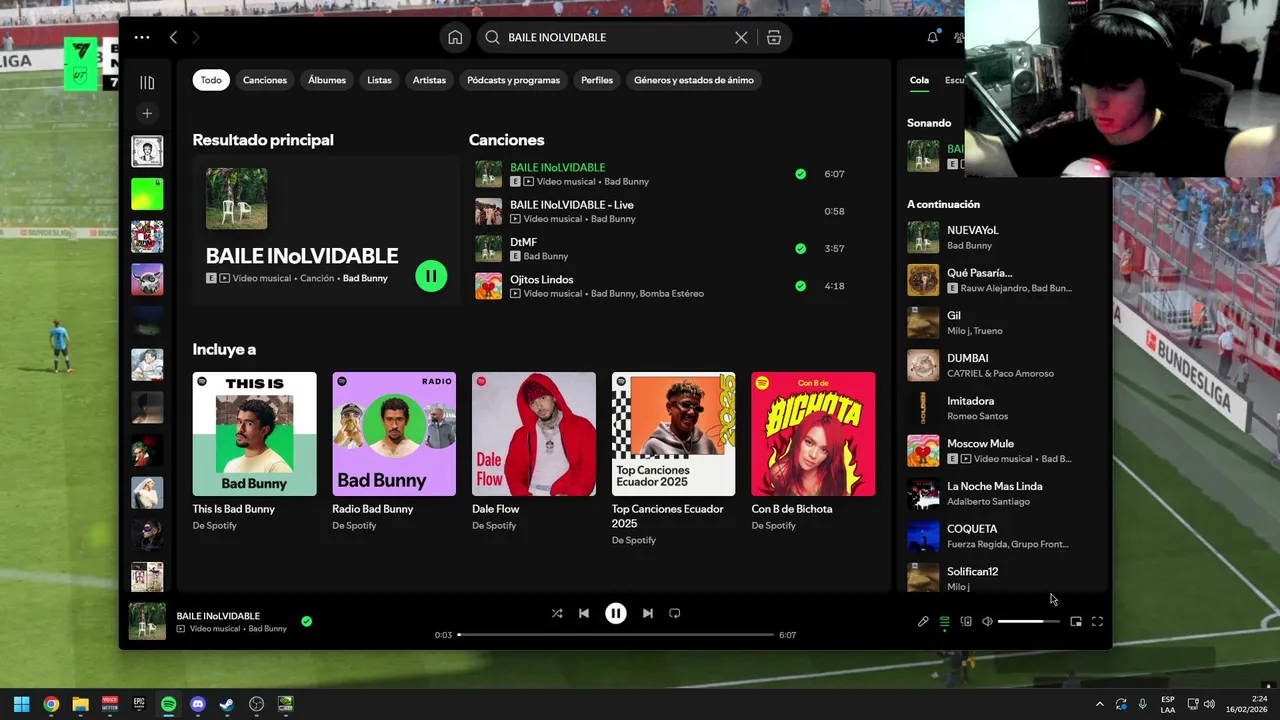Open Steam from the taskbar
This screenshot has width=1280, height=720.
(227, 704)
